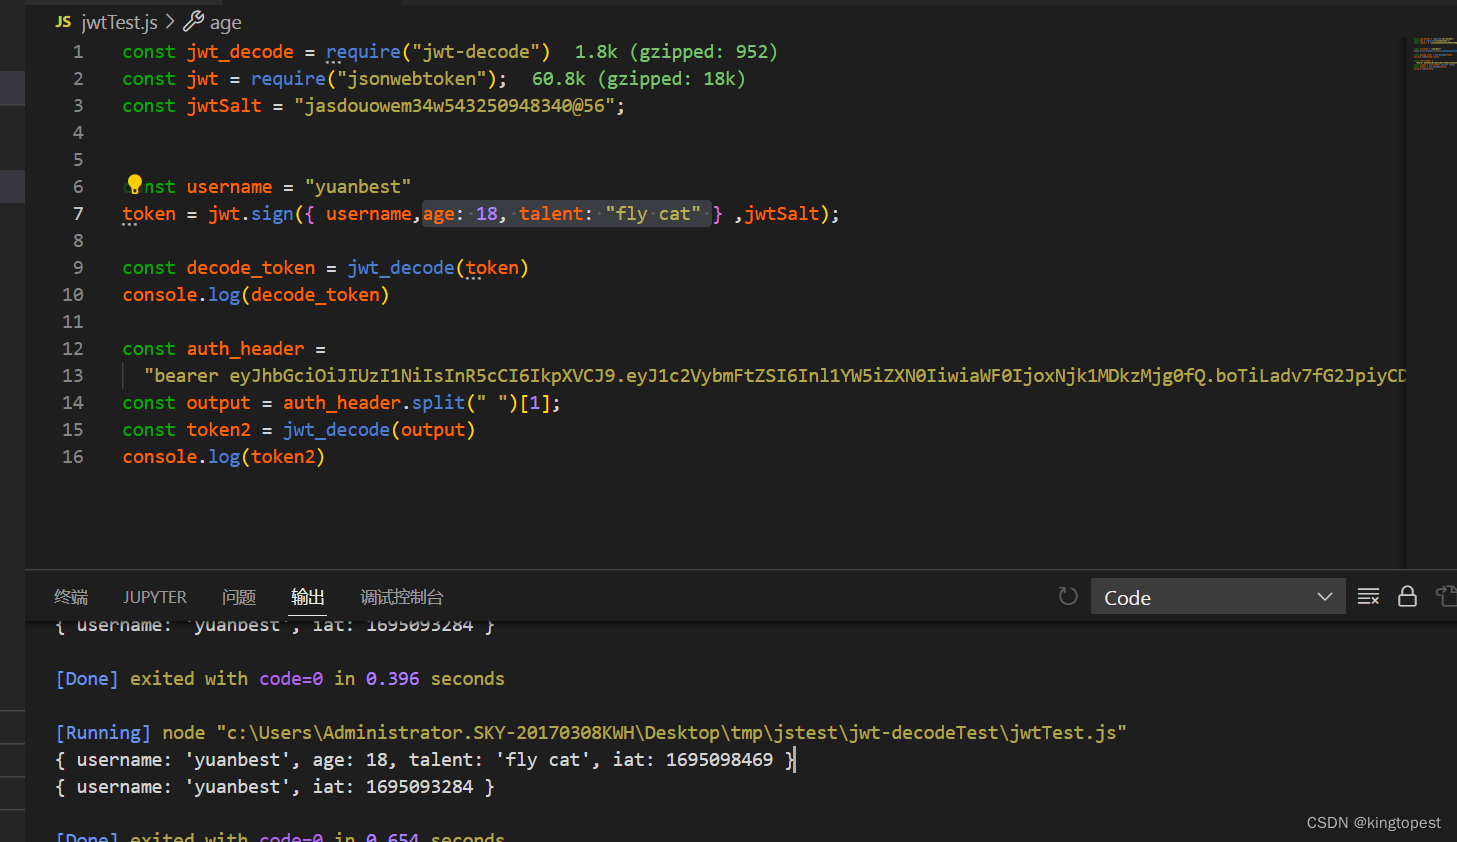Click the jwt.sign call on line 7
This screenshot has width=1457, height=842.
tap(251, 213)
